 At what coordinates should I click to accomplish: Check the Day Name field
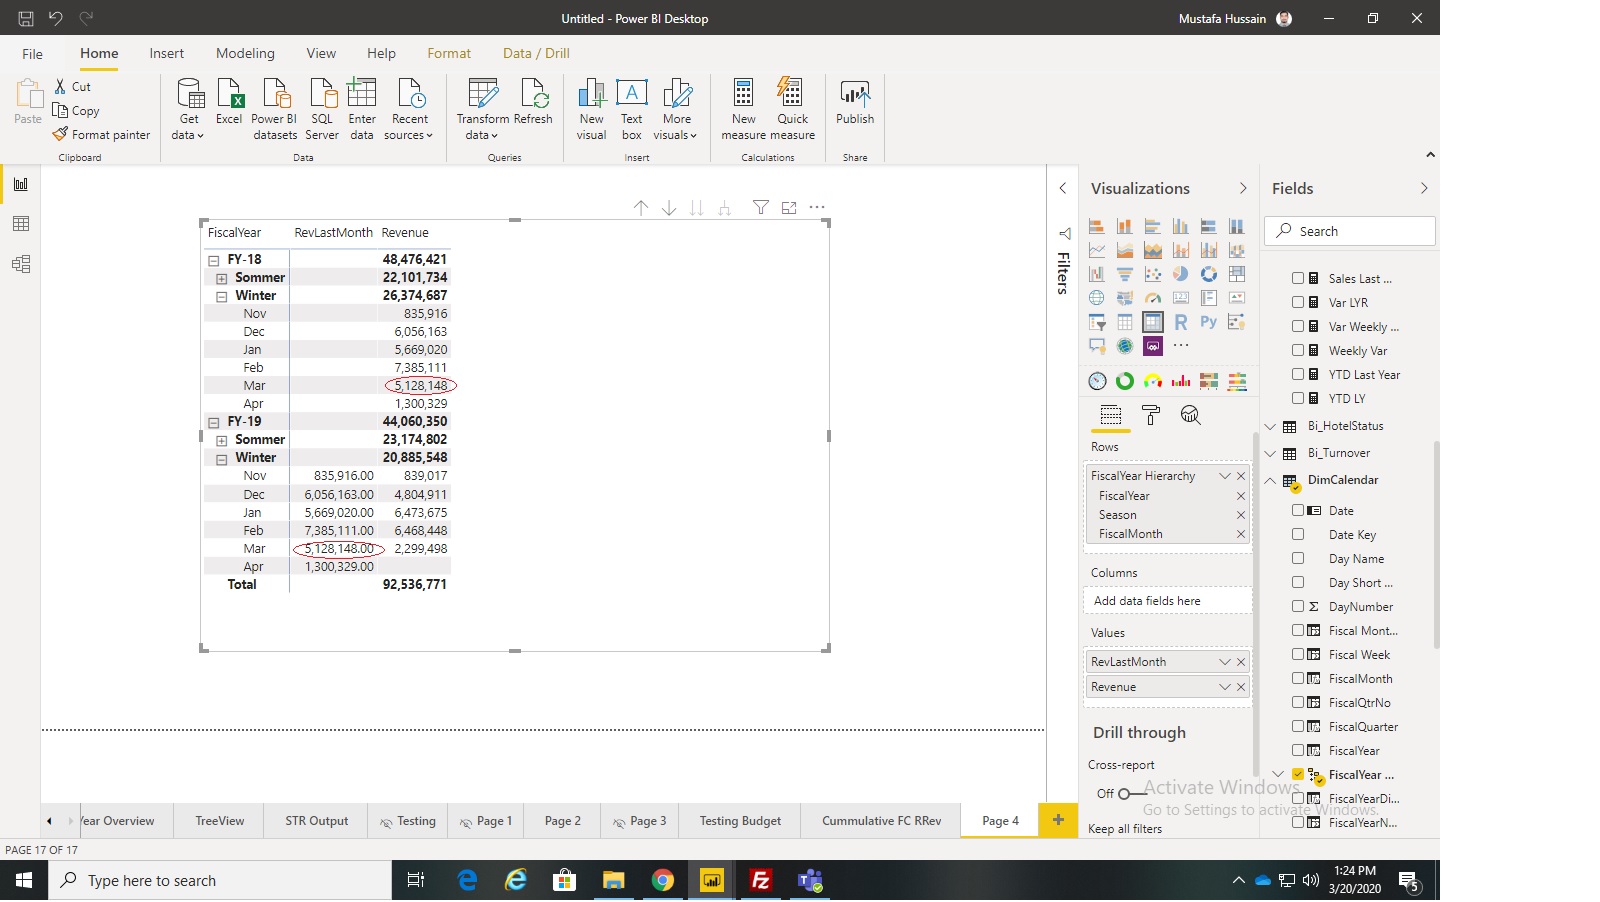click(1298, 558)
